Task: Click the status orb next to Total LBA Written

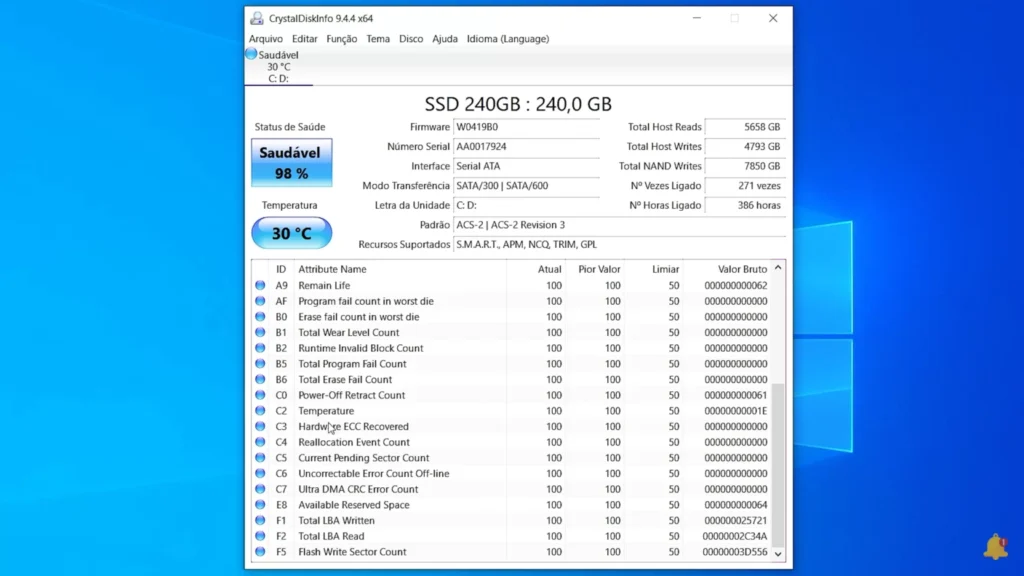Action: [x=260, y=521]
